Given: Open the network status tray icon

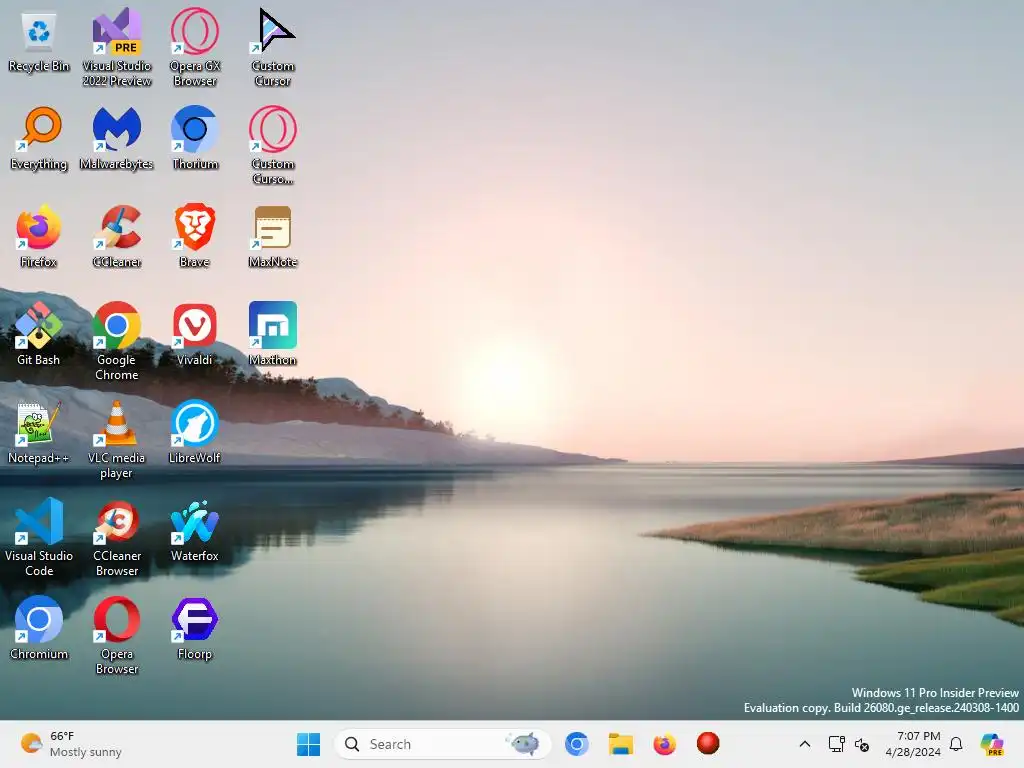Looking at the screenshot, I should pos(837,744).
